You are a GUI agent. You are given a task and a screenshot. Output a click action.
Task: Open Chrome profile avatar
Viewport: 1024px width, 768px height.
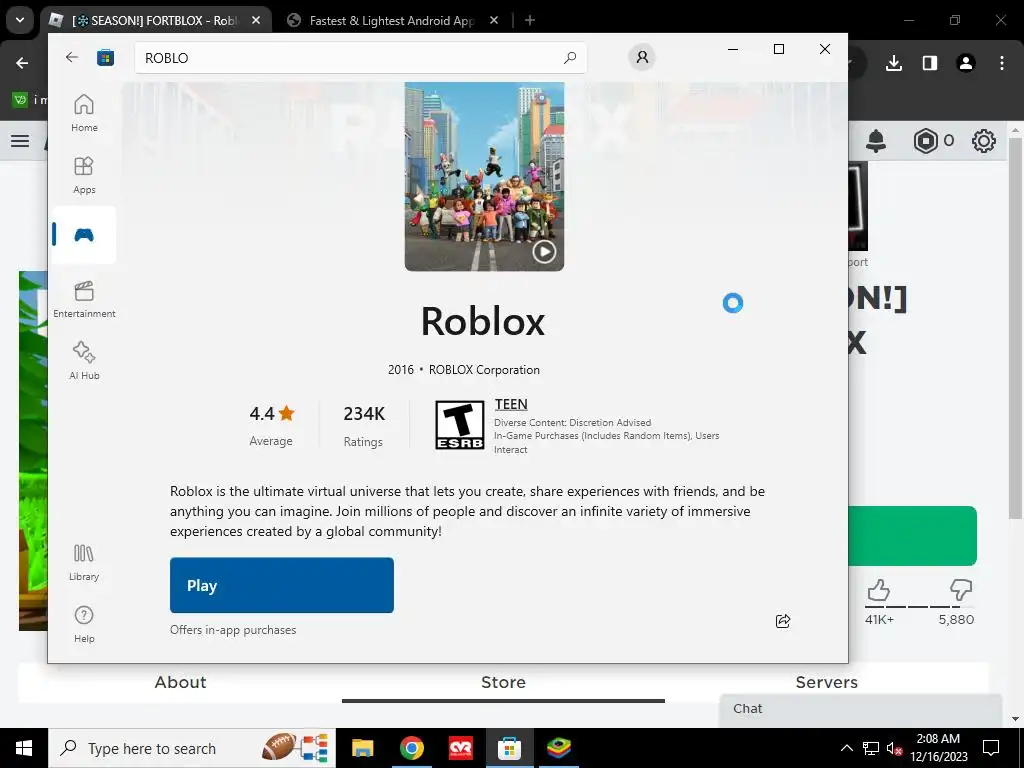tap(965, 63)
